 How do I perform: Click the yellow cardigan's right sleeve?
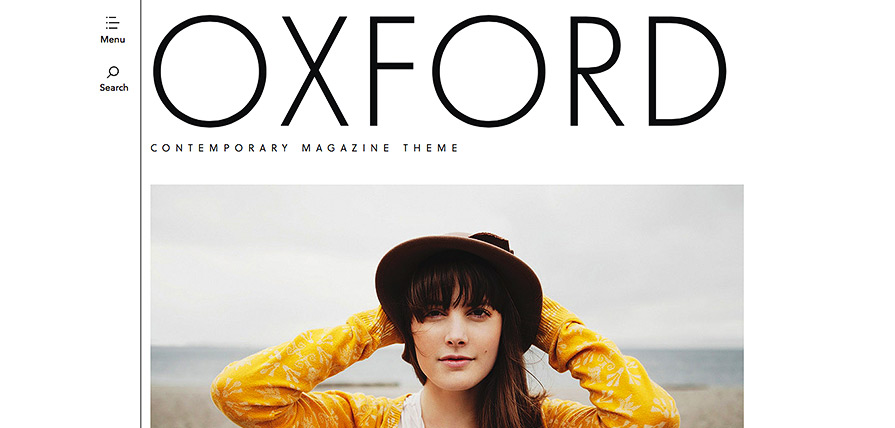point(605,365)
